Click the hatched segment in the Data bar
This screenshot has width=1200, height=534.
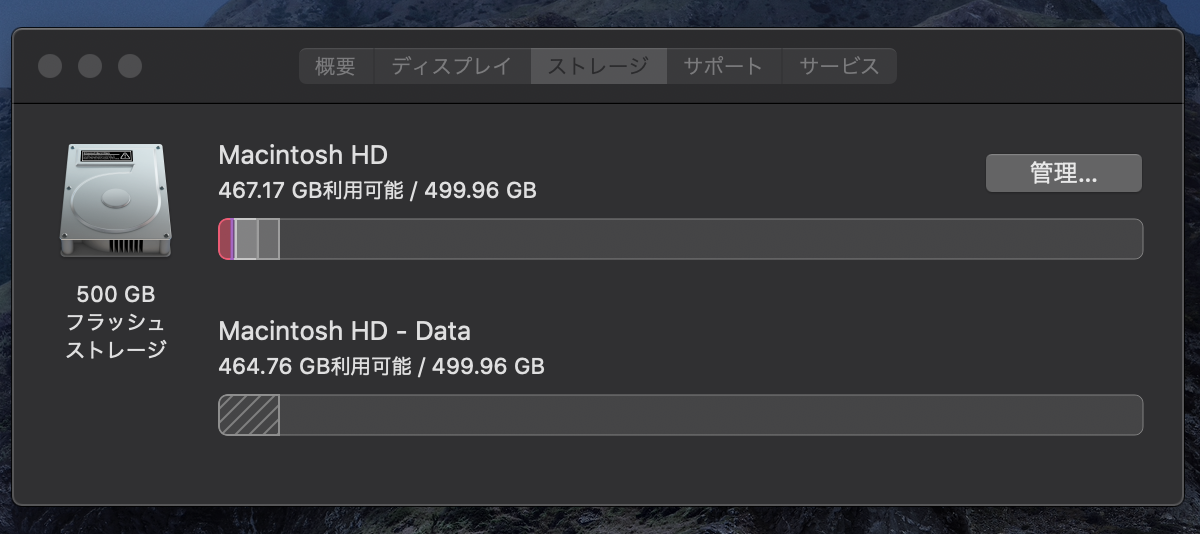click(x=249, y=415)
